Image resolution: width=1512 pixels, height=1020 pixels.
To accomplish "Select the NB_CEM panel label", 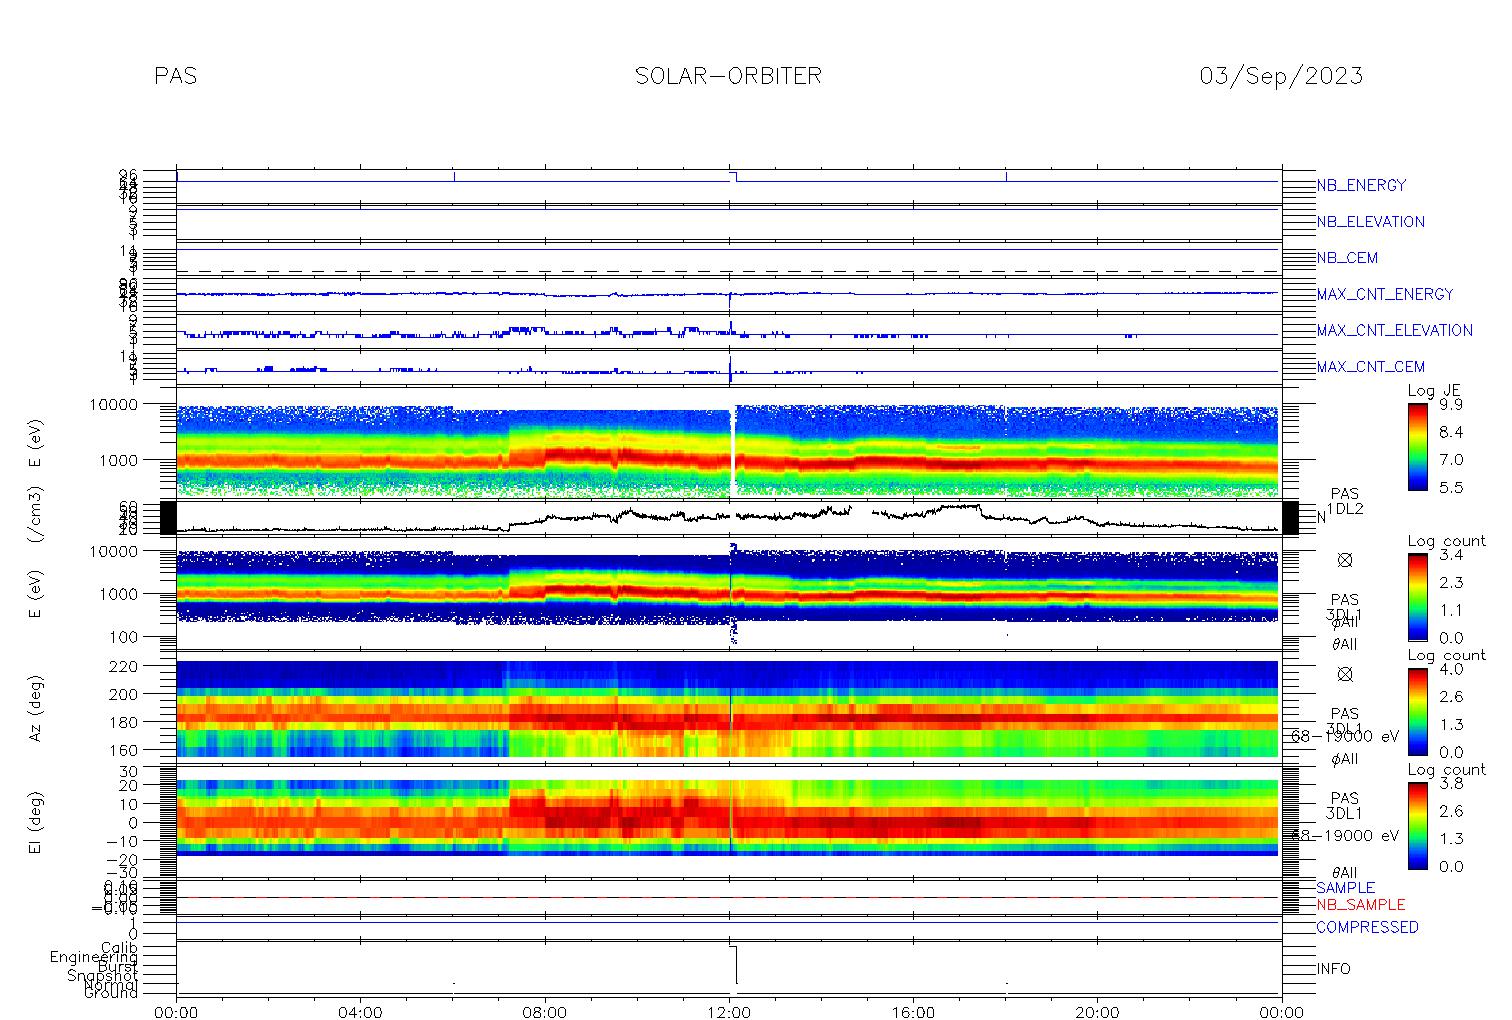I will (x=1347, y=258).
